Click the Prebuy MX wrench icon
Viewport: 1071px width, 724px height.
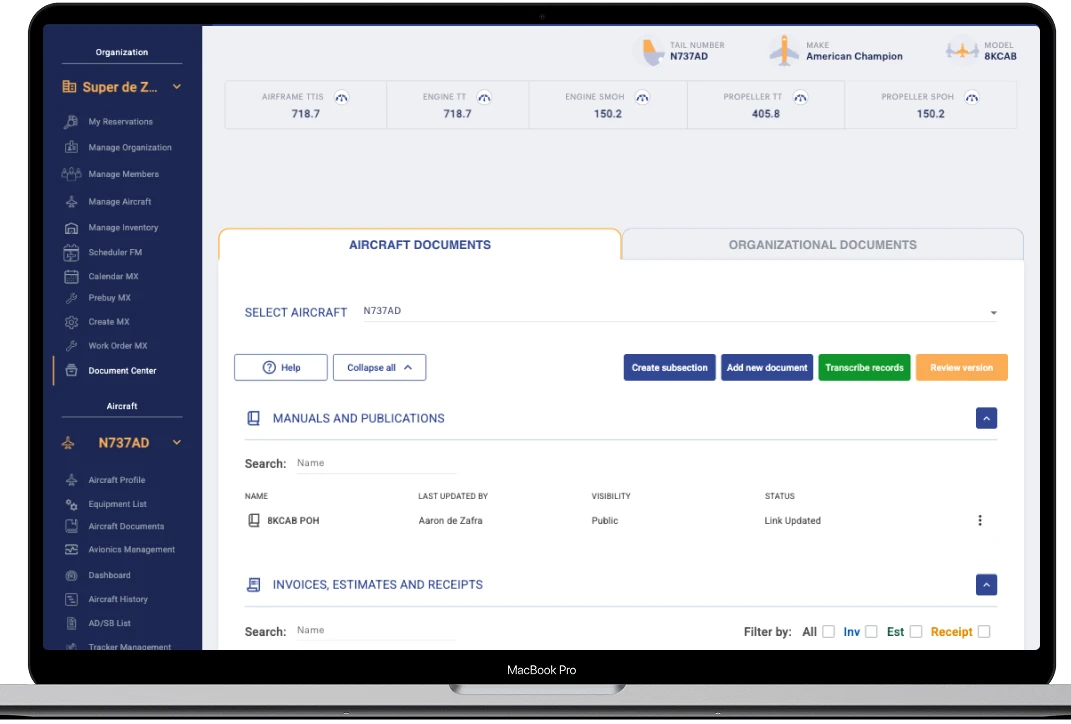71,298
